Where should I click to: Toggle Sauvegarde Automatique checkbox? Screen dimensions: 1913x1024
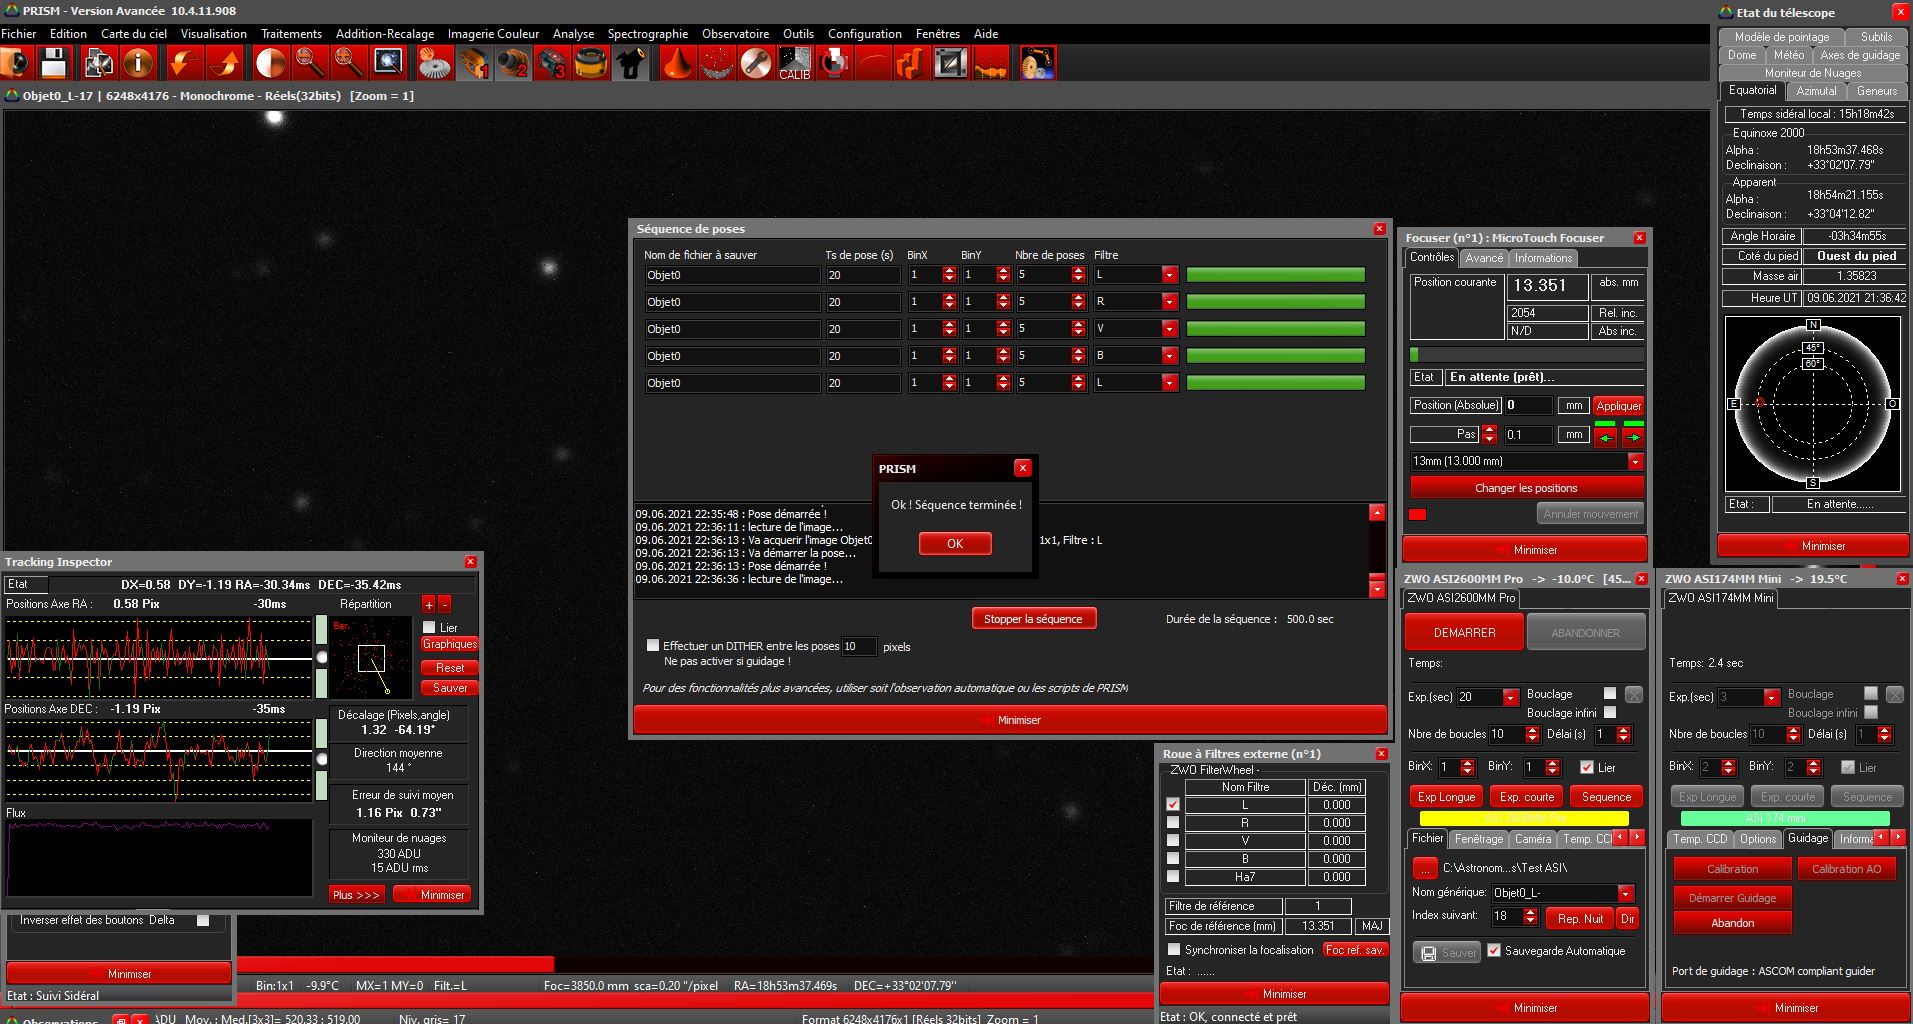tap(1494, 951)
